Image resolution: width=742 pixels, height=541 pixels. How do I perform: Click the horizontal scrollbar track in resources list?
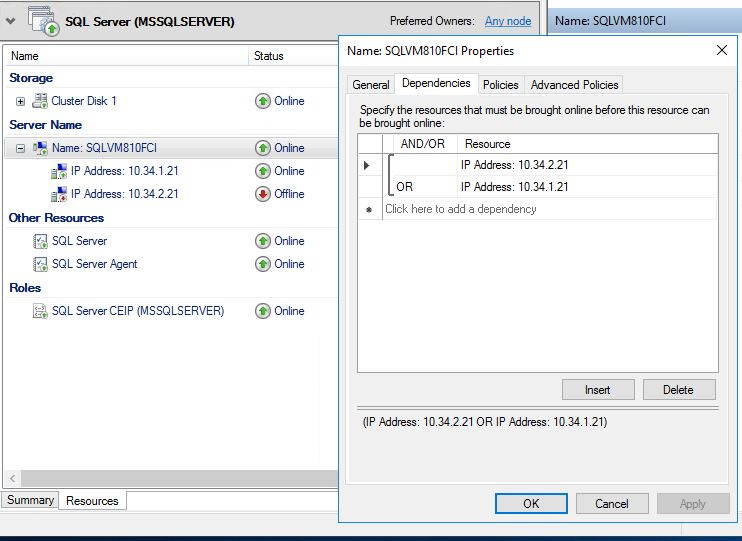point(180,479)
